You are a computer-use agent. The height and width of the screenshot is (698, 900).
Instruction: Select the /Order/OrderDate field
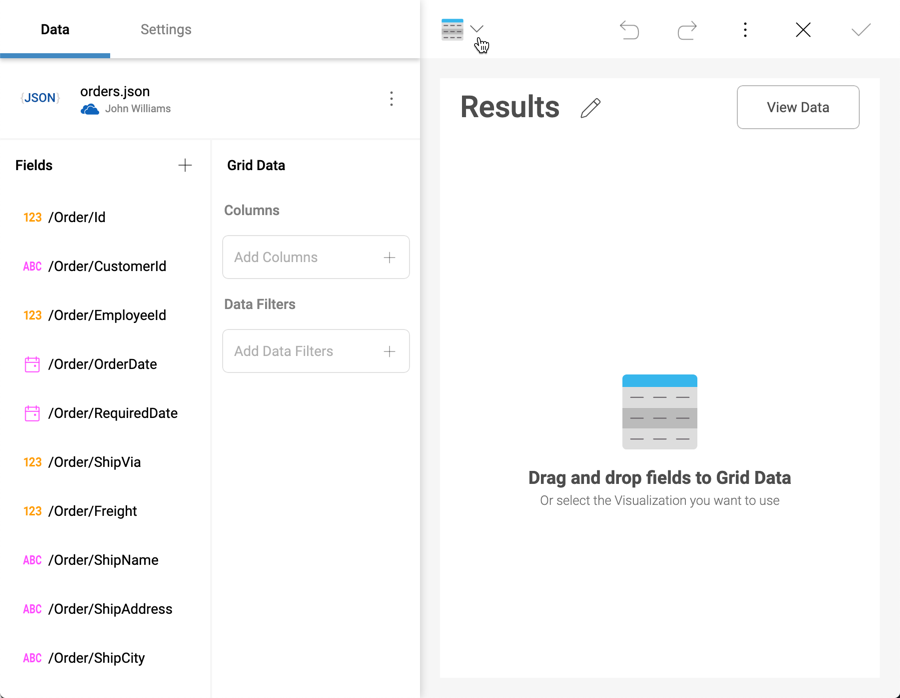(x=105, y=364)
